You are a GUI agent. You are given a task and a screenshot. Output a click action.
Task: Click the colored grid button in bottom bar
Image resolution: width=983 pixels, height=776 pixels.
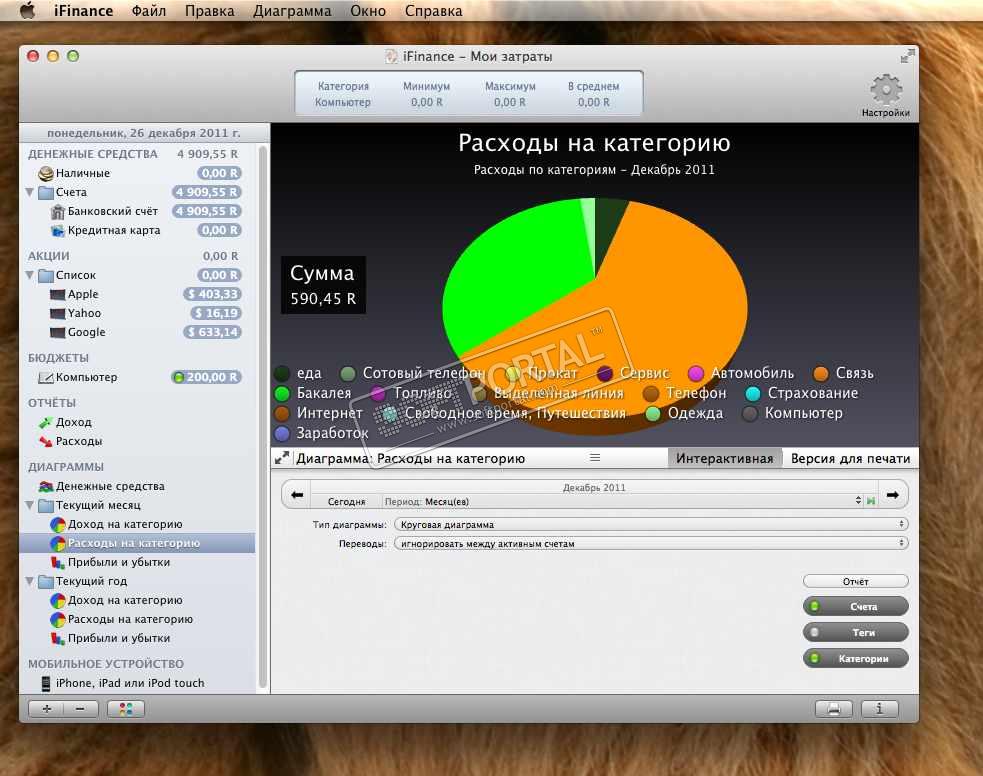[126, 709]
